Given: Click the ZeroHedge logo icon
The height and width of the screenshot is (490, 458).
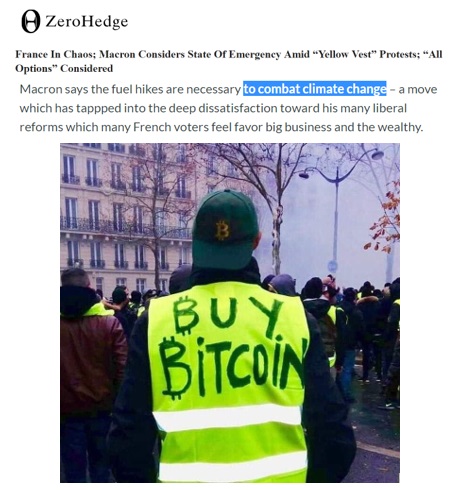Looking at the screenshot, I should tap(31, 21).
